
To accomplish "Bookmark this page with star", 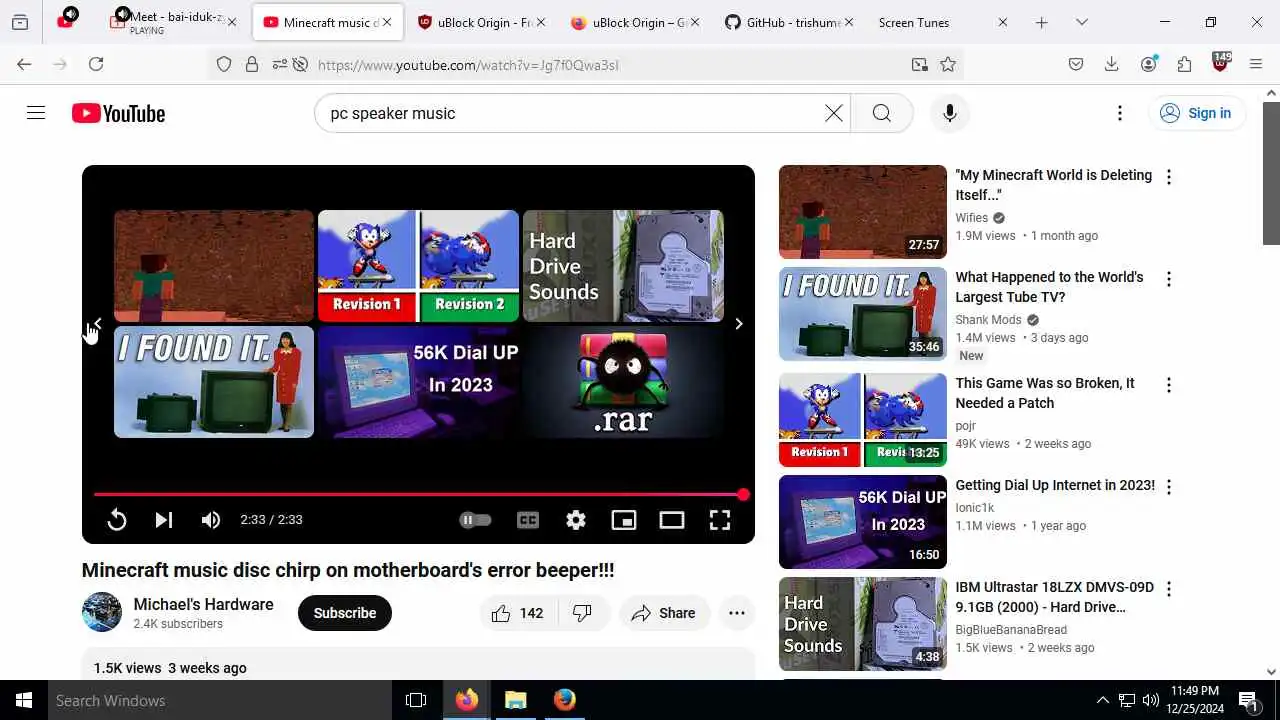I will (948, 64).
